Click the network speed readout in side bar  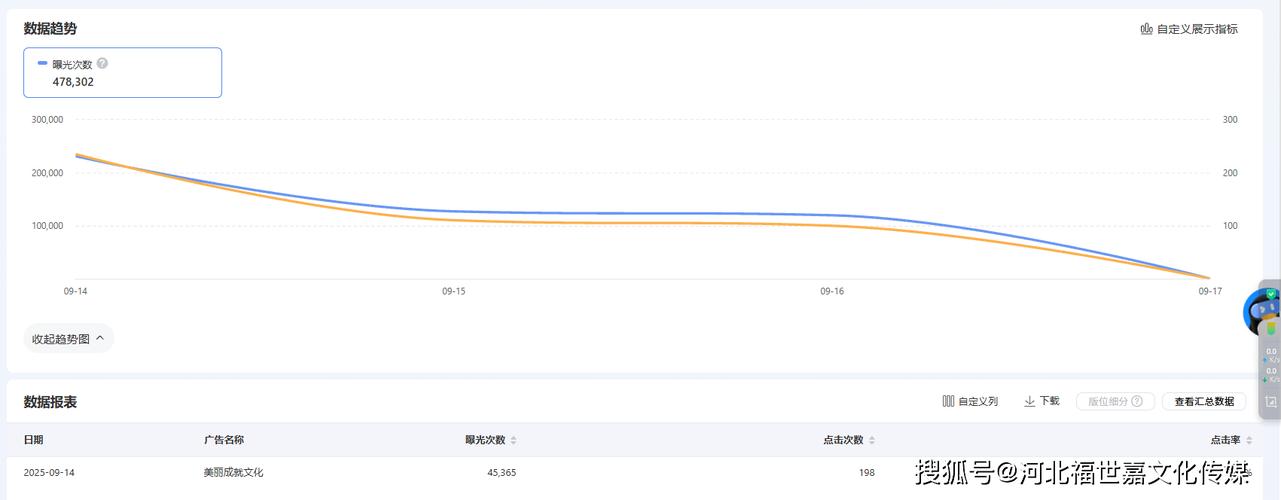(x=1270, y=365)
